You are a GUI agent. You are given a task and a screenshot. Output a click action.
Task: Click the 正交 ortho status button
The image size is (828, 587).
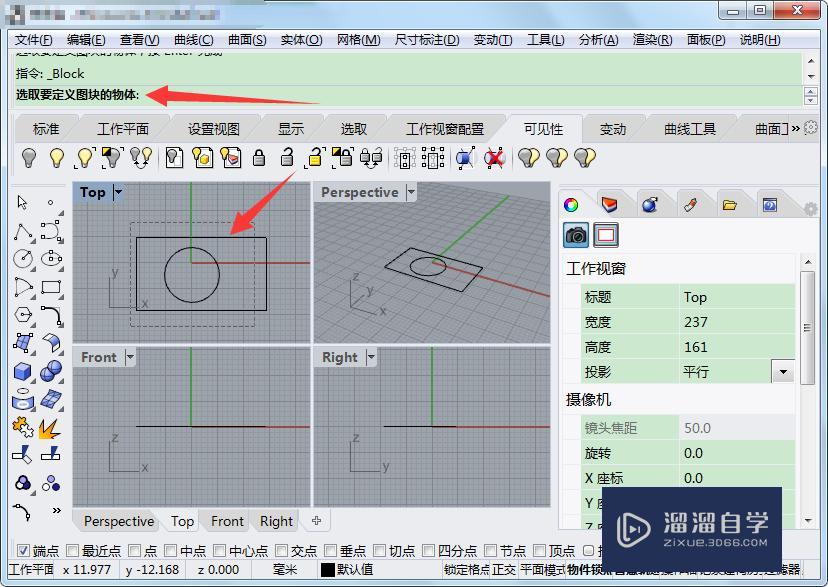coord(503,570)
